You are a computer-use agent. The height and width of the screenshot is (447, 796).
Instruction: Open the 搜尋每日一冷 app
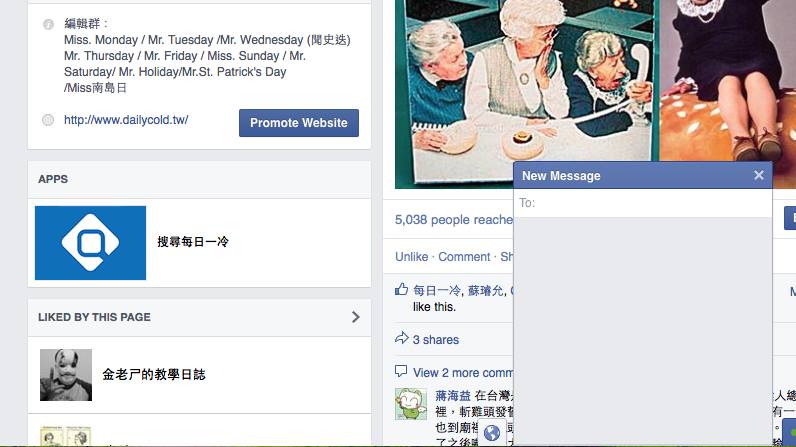point(193,242)
